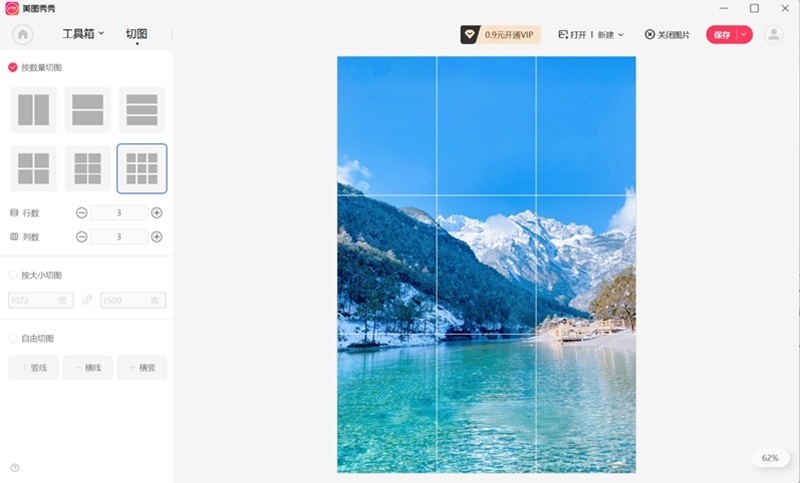This screenshot has height=483, width=800.
Task: Select the 自由切图 radio option
Action: [13, 338]
